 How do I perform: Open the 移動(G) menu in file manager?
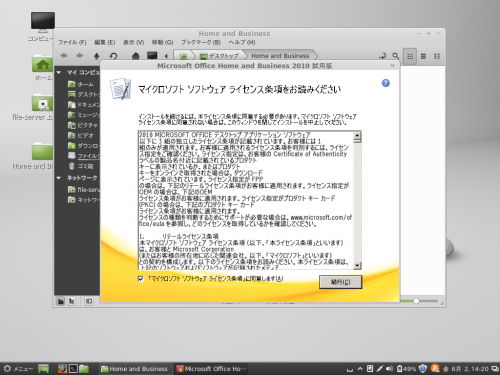[x=162, y=42]
